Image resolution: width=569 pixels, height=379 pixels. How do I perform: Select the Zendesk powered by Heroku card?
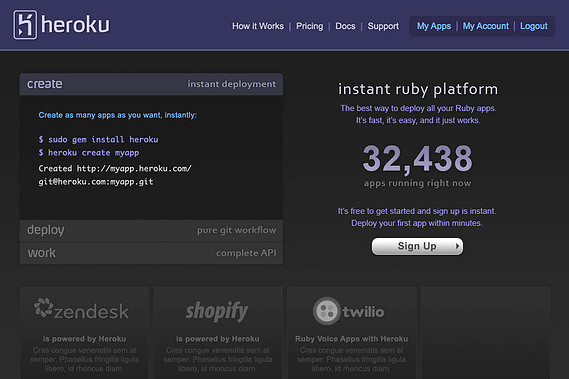85,333
